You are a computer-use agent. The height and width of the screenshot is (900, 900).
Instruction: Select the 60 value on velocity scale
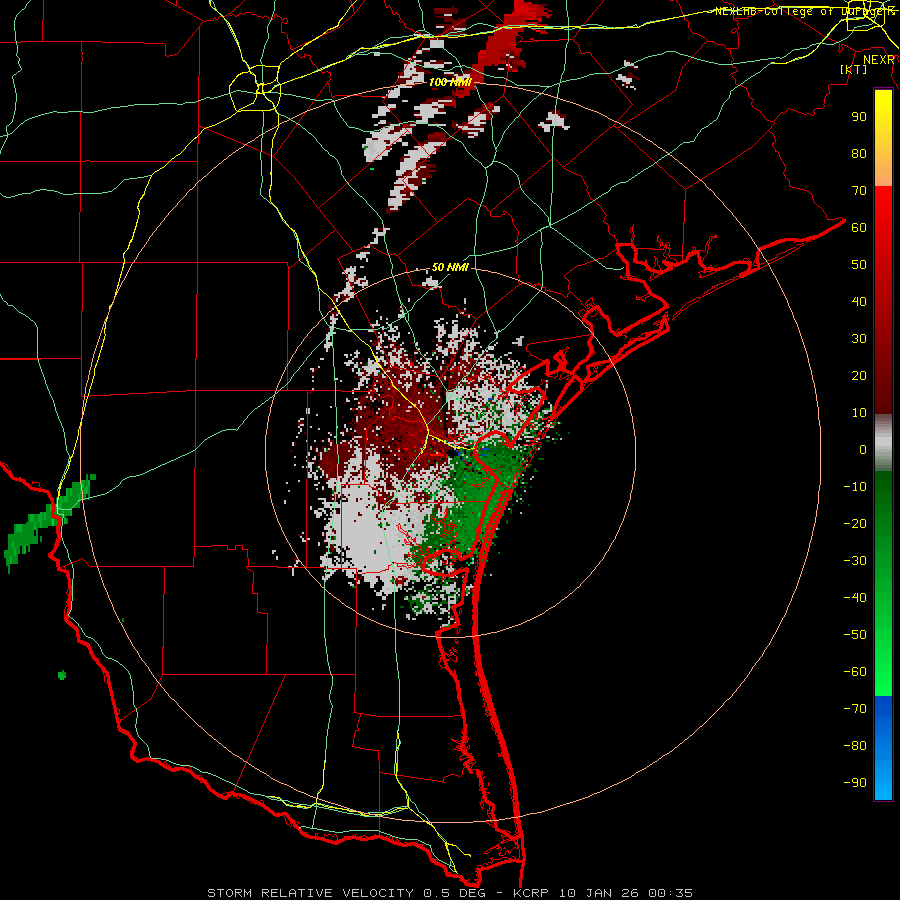[859, 228]
